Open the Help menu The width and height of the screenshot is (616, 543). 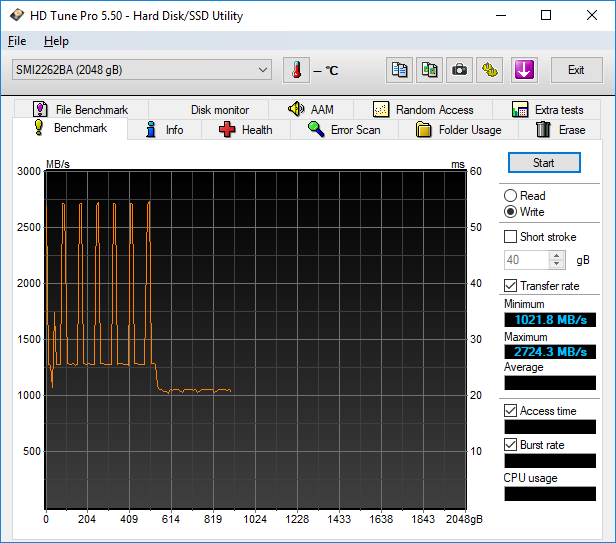tap(56, 41)
